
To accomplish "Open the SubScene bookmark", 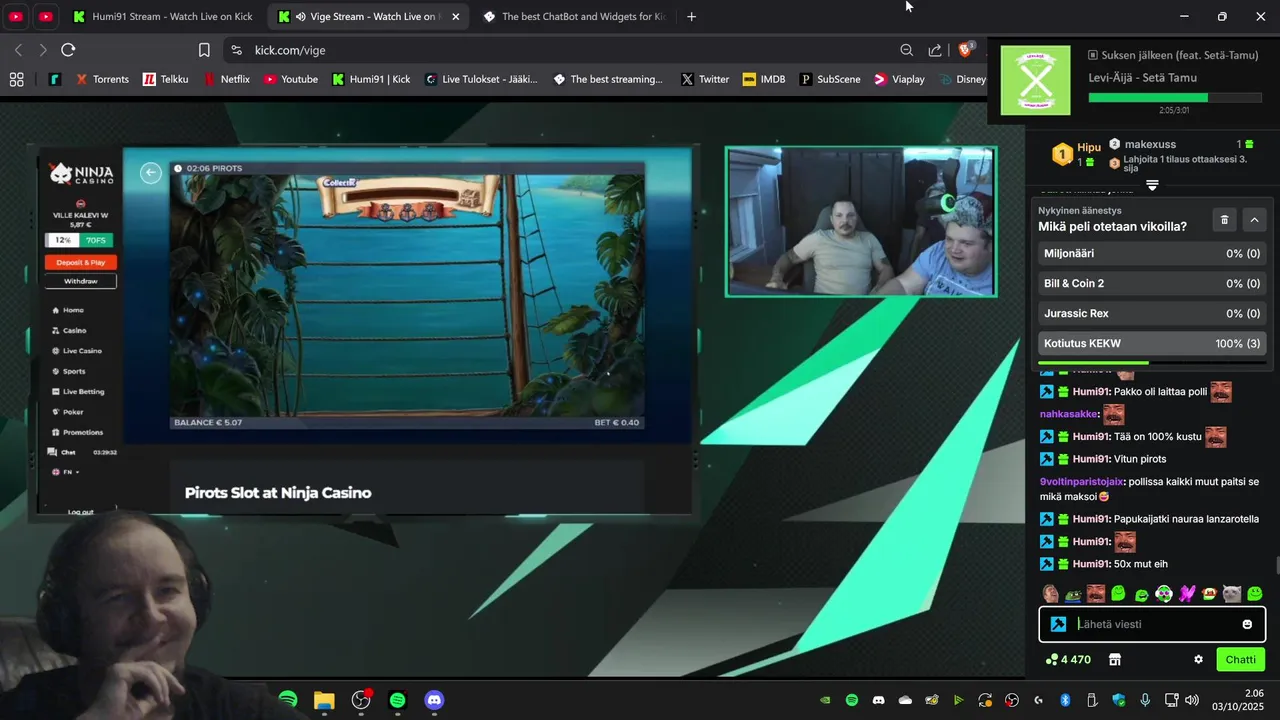I will pos(830,79).
